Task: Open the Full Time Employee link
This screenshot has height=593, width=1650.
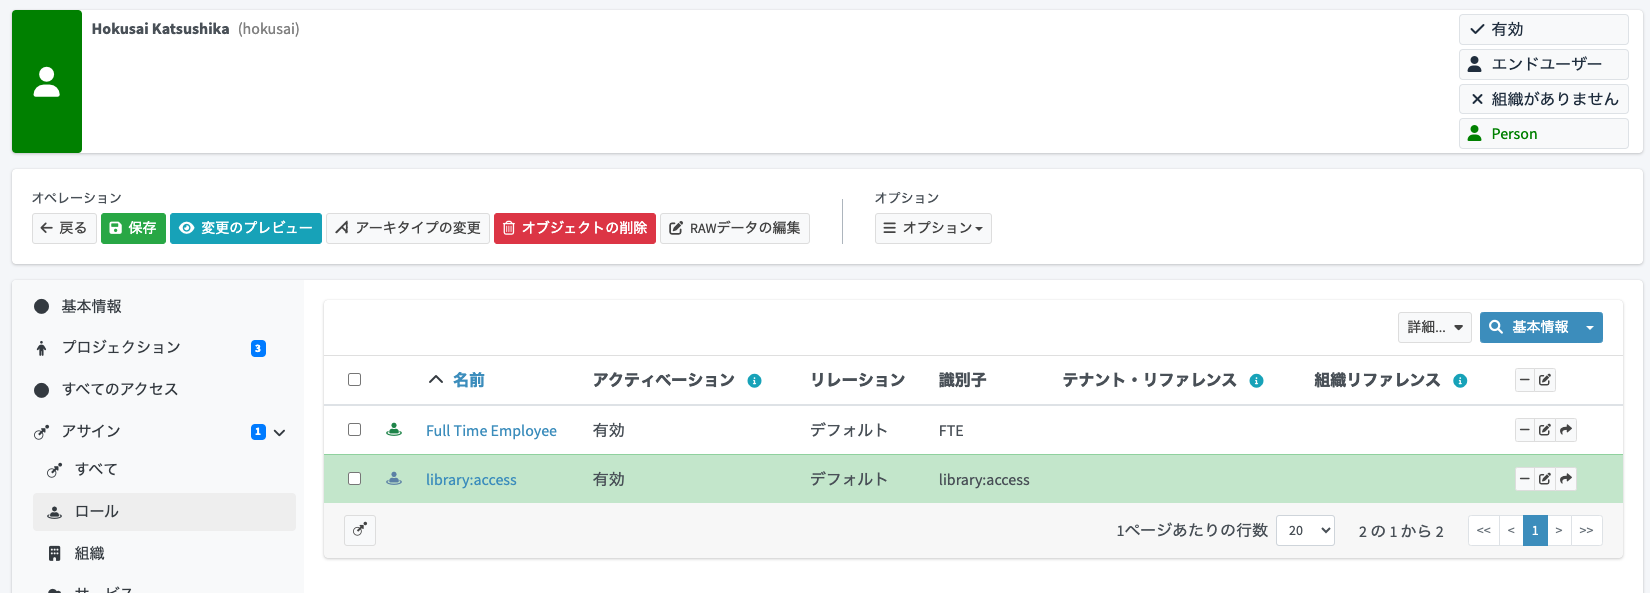Action: click(491, 431)
